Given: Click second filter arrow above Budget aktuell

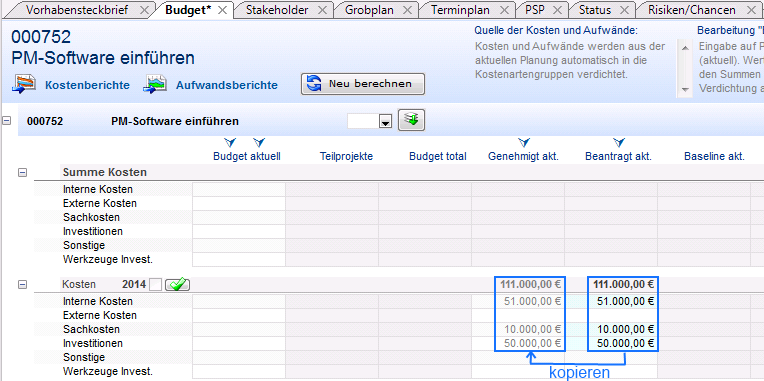Looking at the screenshot, I should 259,142.
